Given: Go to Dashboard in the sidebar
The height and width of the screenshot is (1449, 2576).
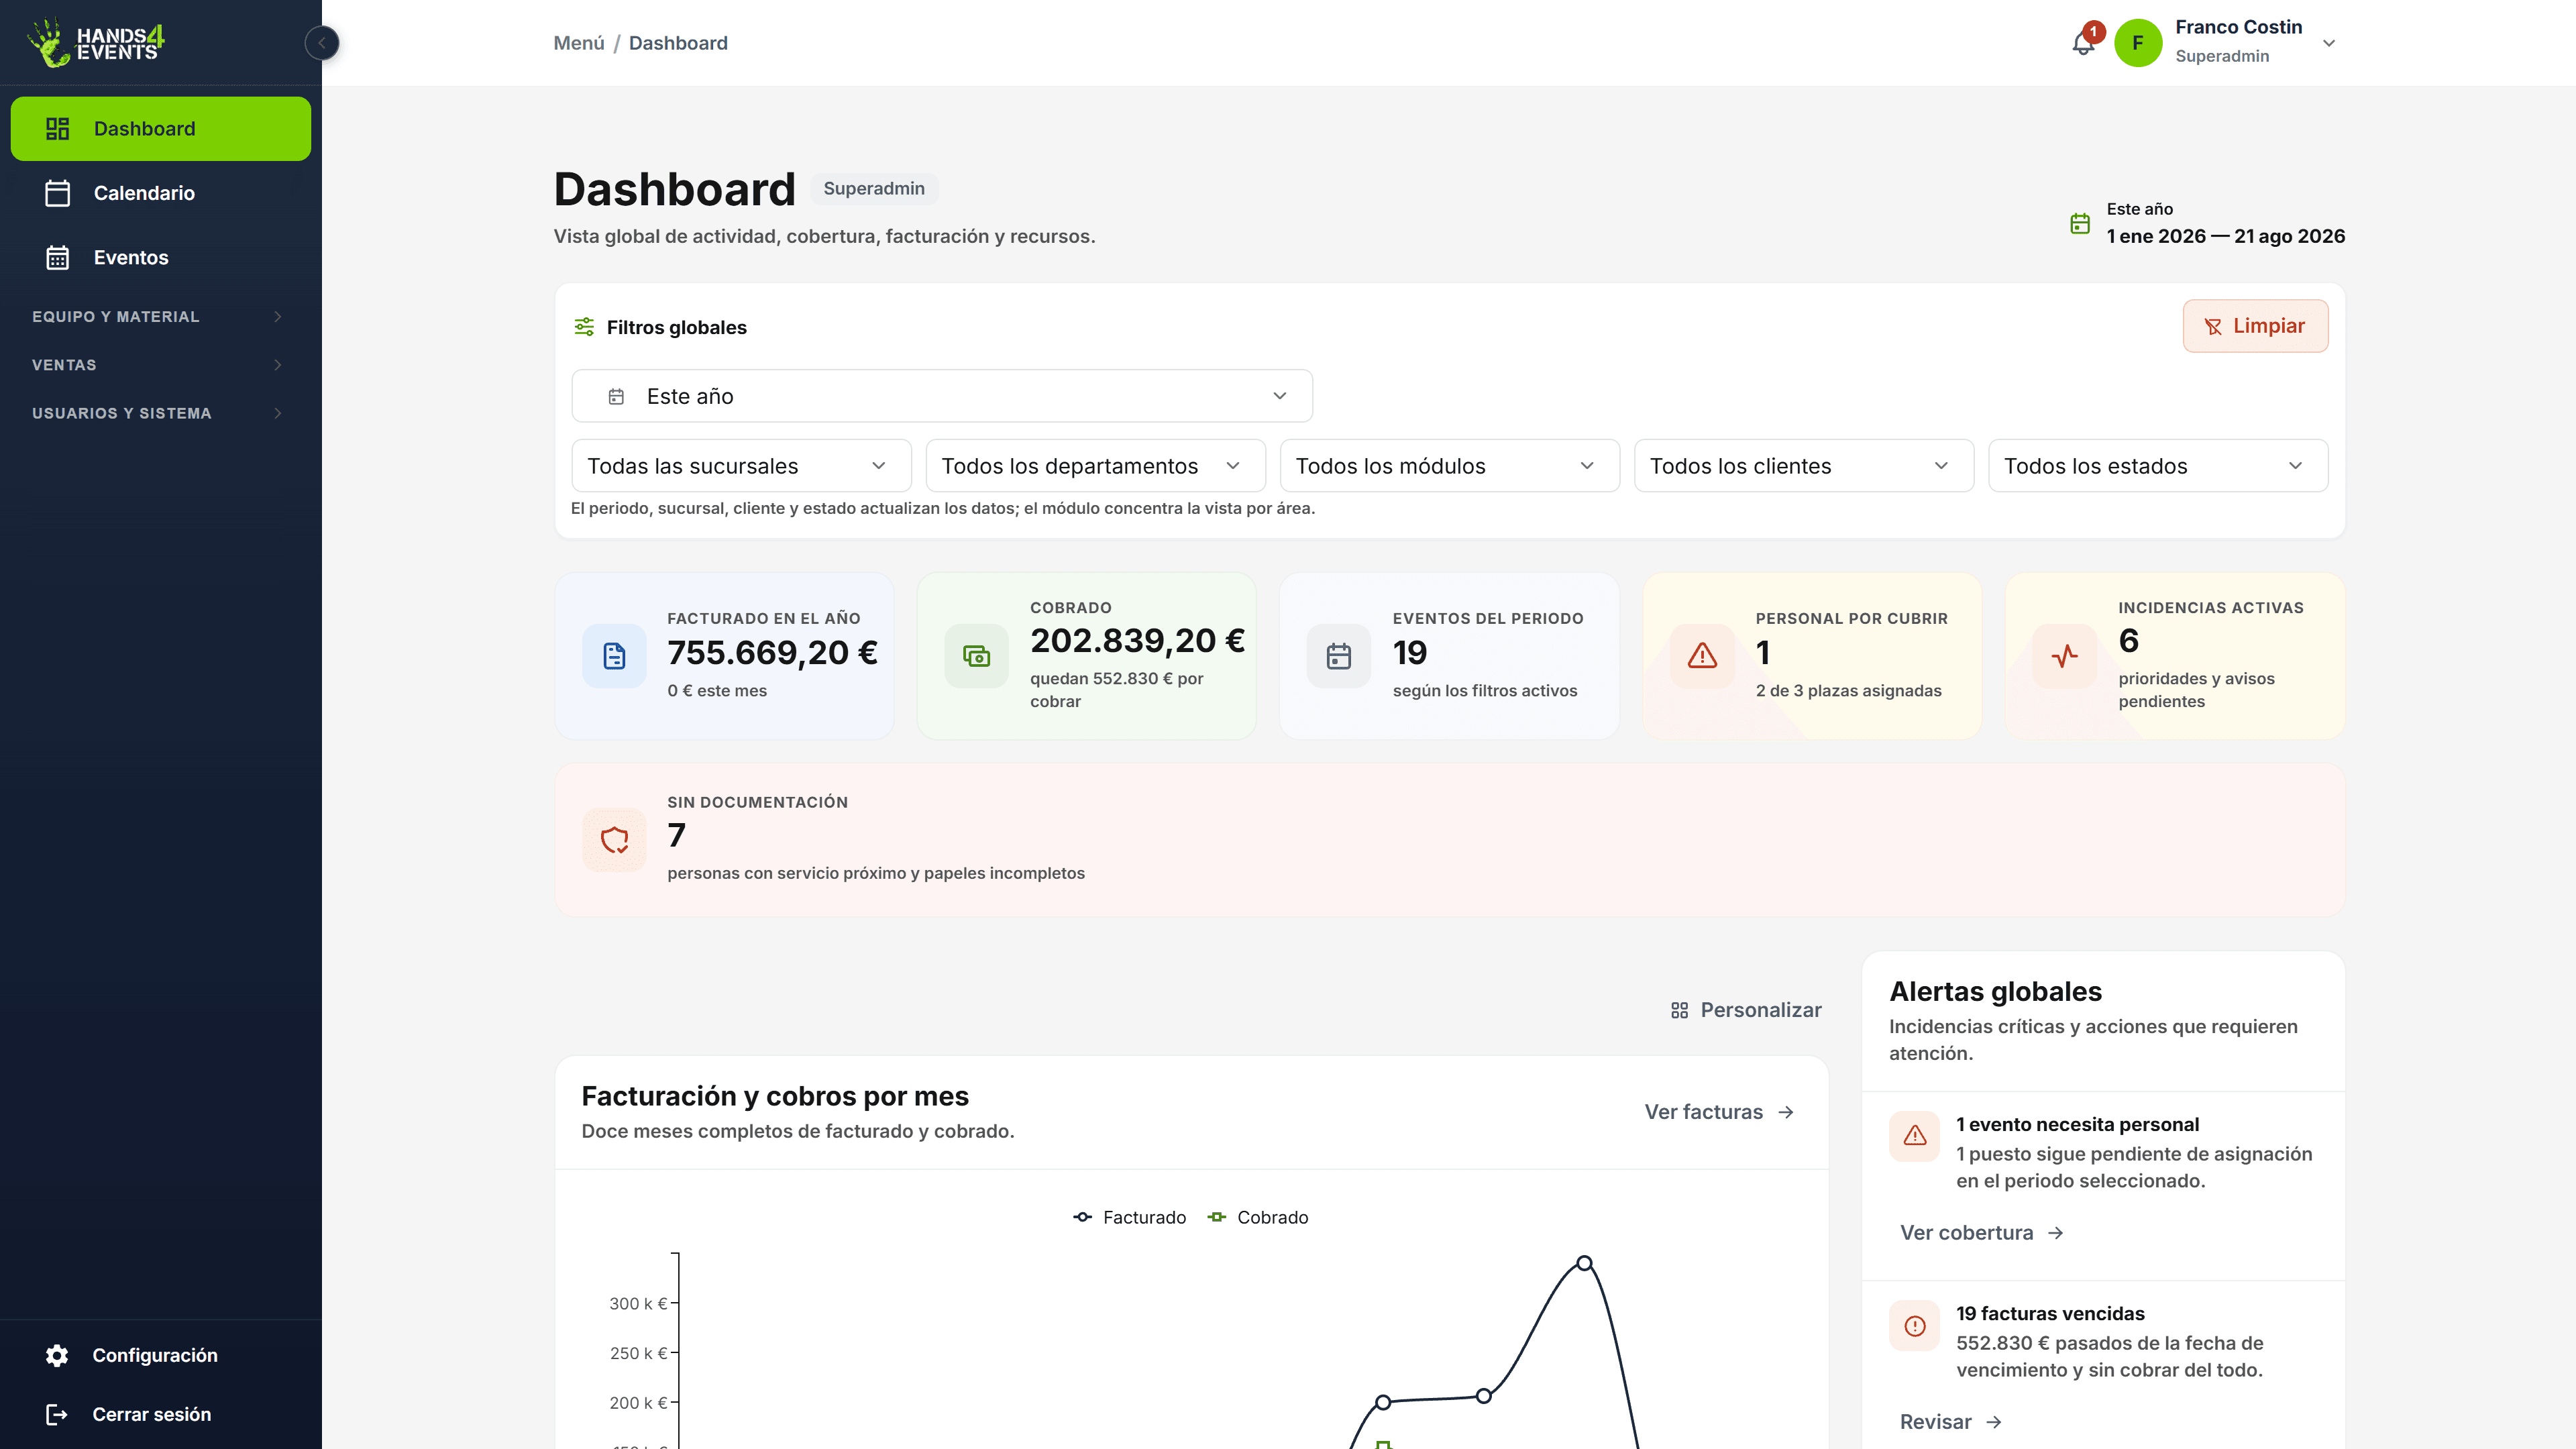Looking at the screenshot, I should [160, 129].
